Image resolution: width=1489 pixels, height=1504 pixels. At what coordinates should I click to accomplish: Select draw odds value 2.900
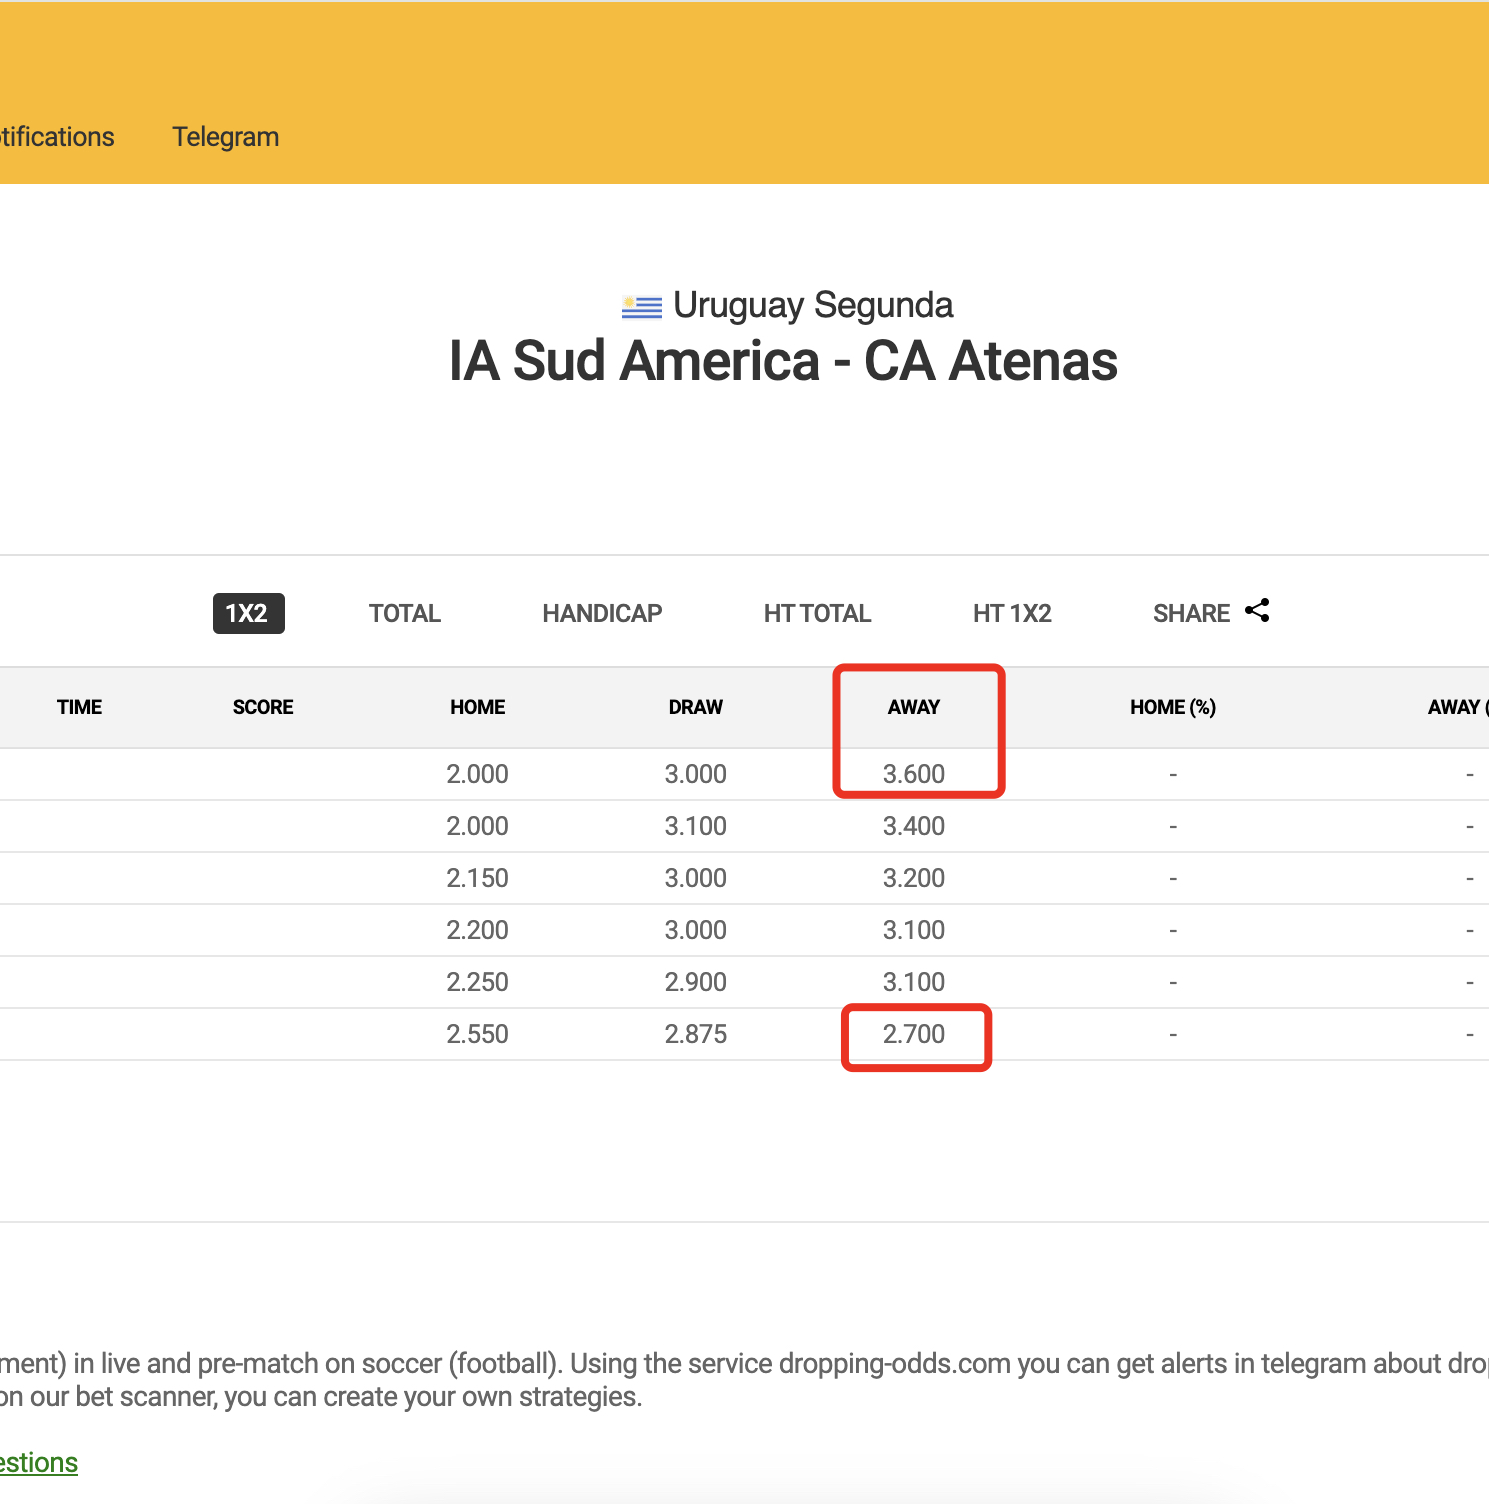click(x=696, y=982)
